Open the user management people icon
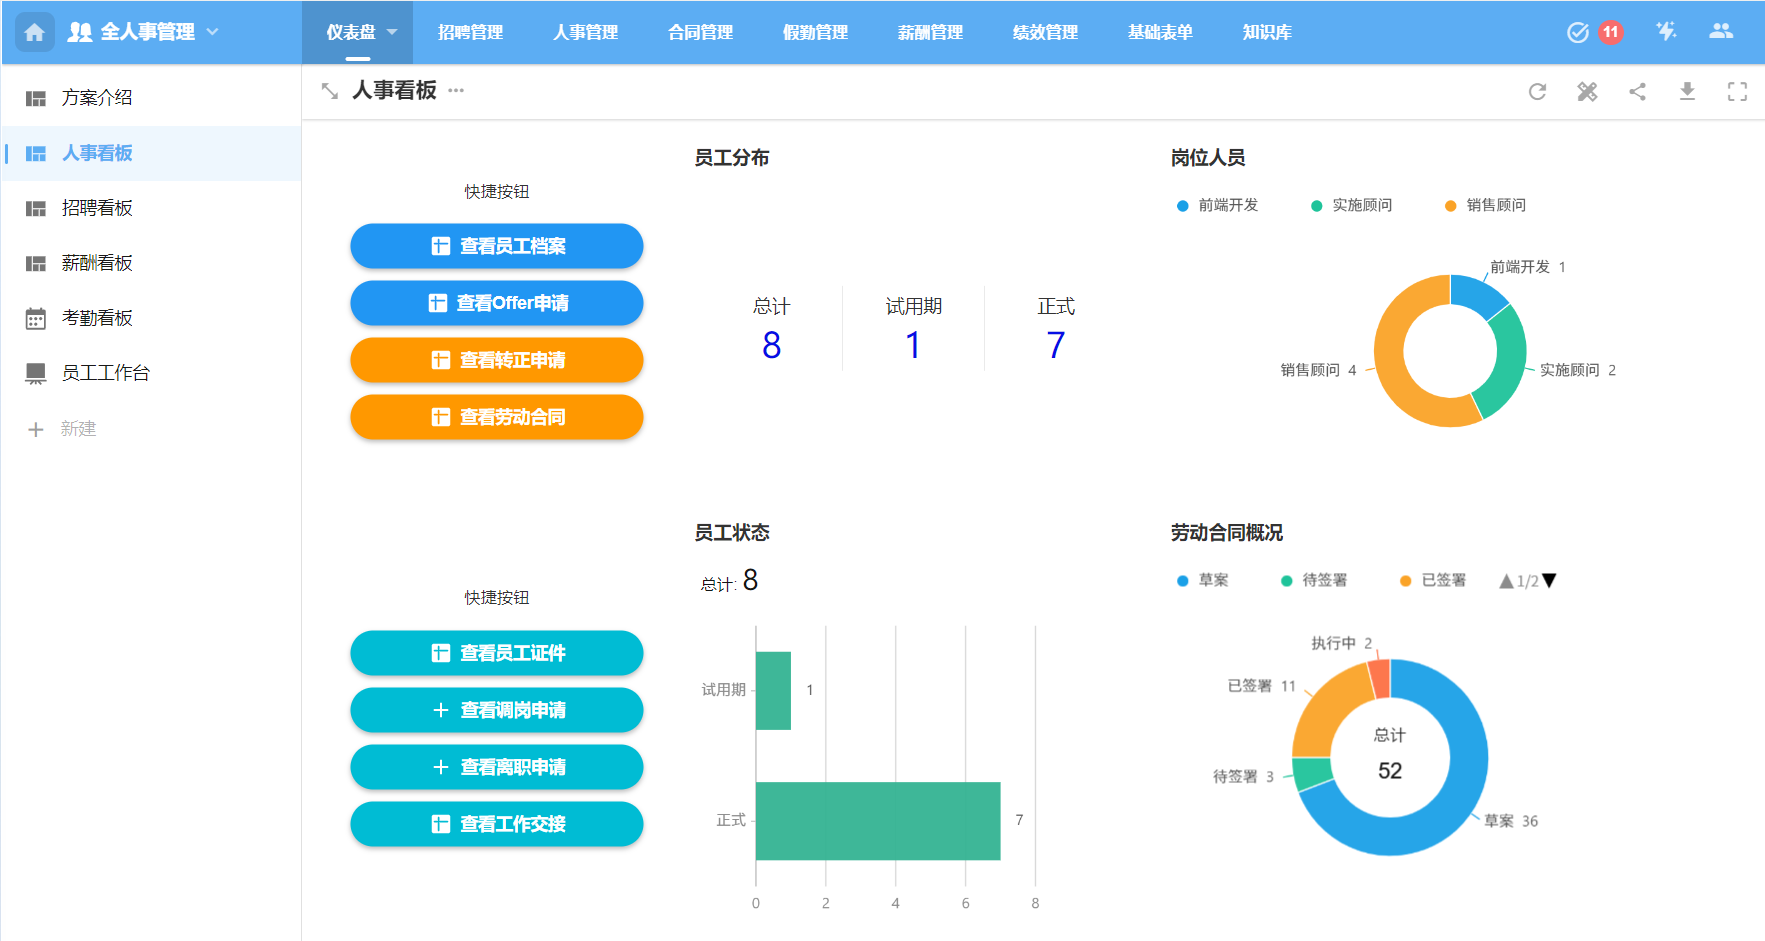The height and width of the screenshot is (941, 1765). pos(1721,32)
